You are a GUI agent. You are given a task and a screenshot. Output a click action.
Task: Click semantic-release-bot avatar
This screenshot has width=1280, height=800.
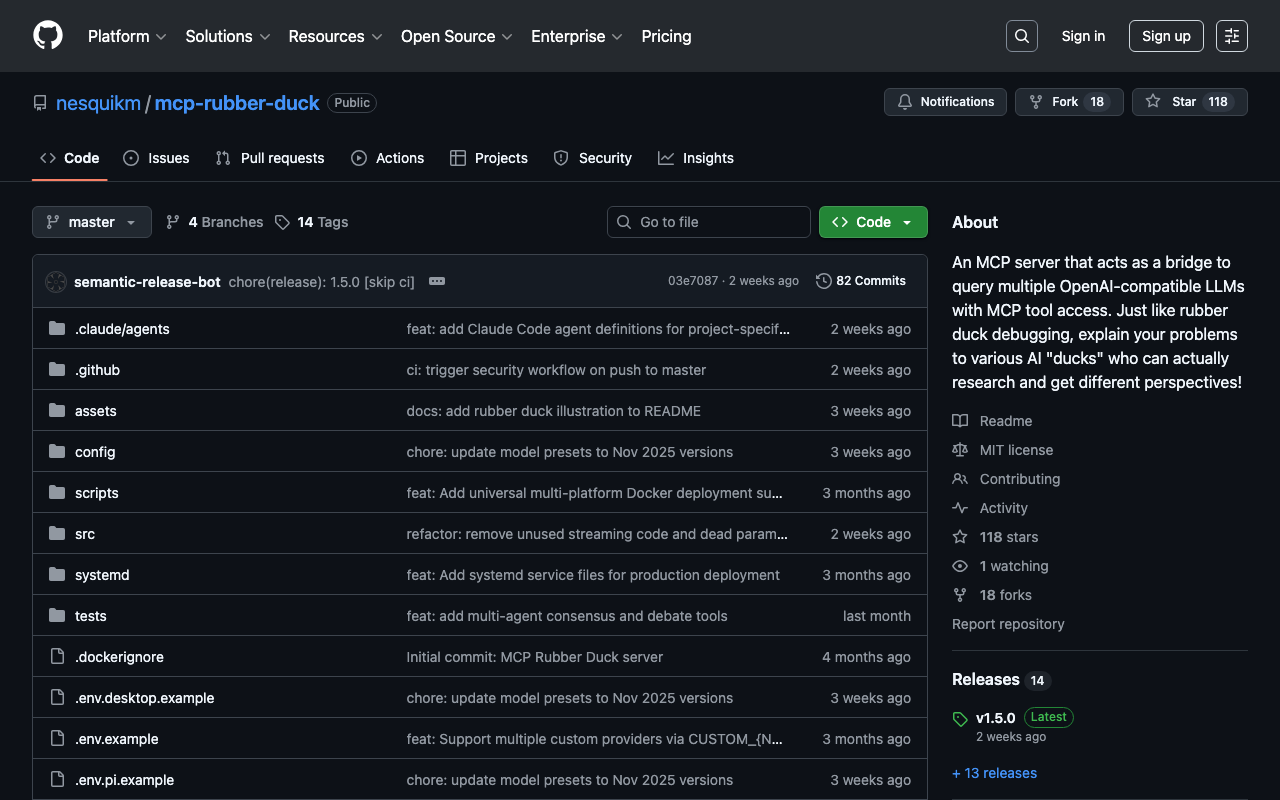pyautogui.click(x=56, y=282)
